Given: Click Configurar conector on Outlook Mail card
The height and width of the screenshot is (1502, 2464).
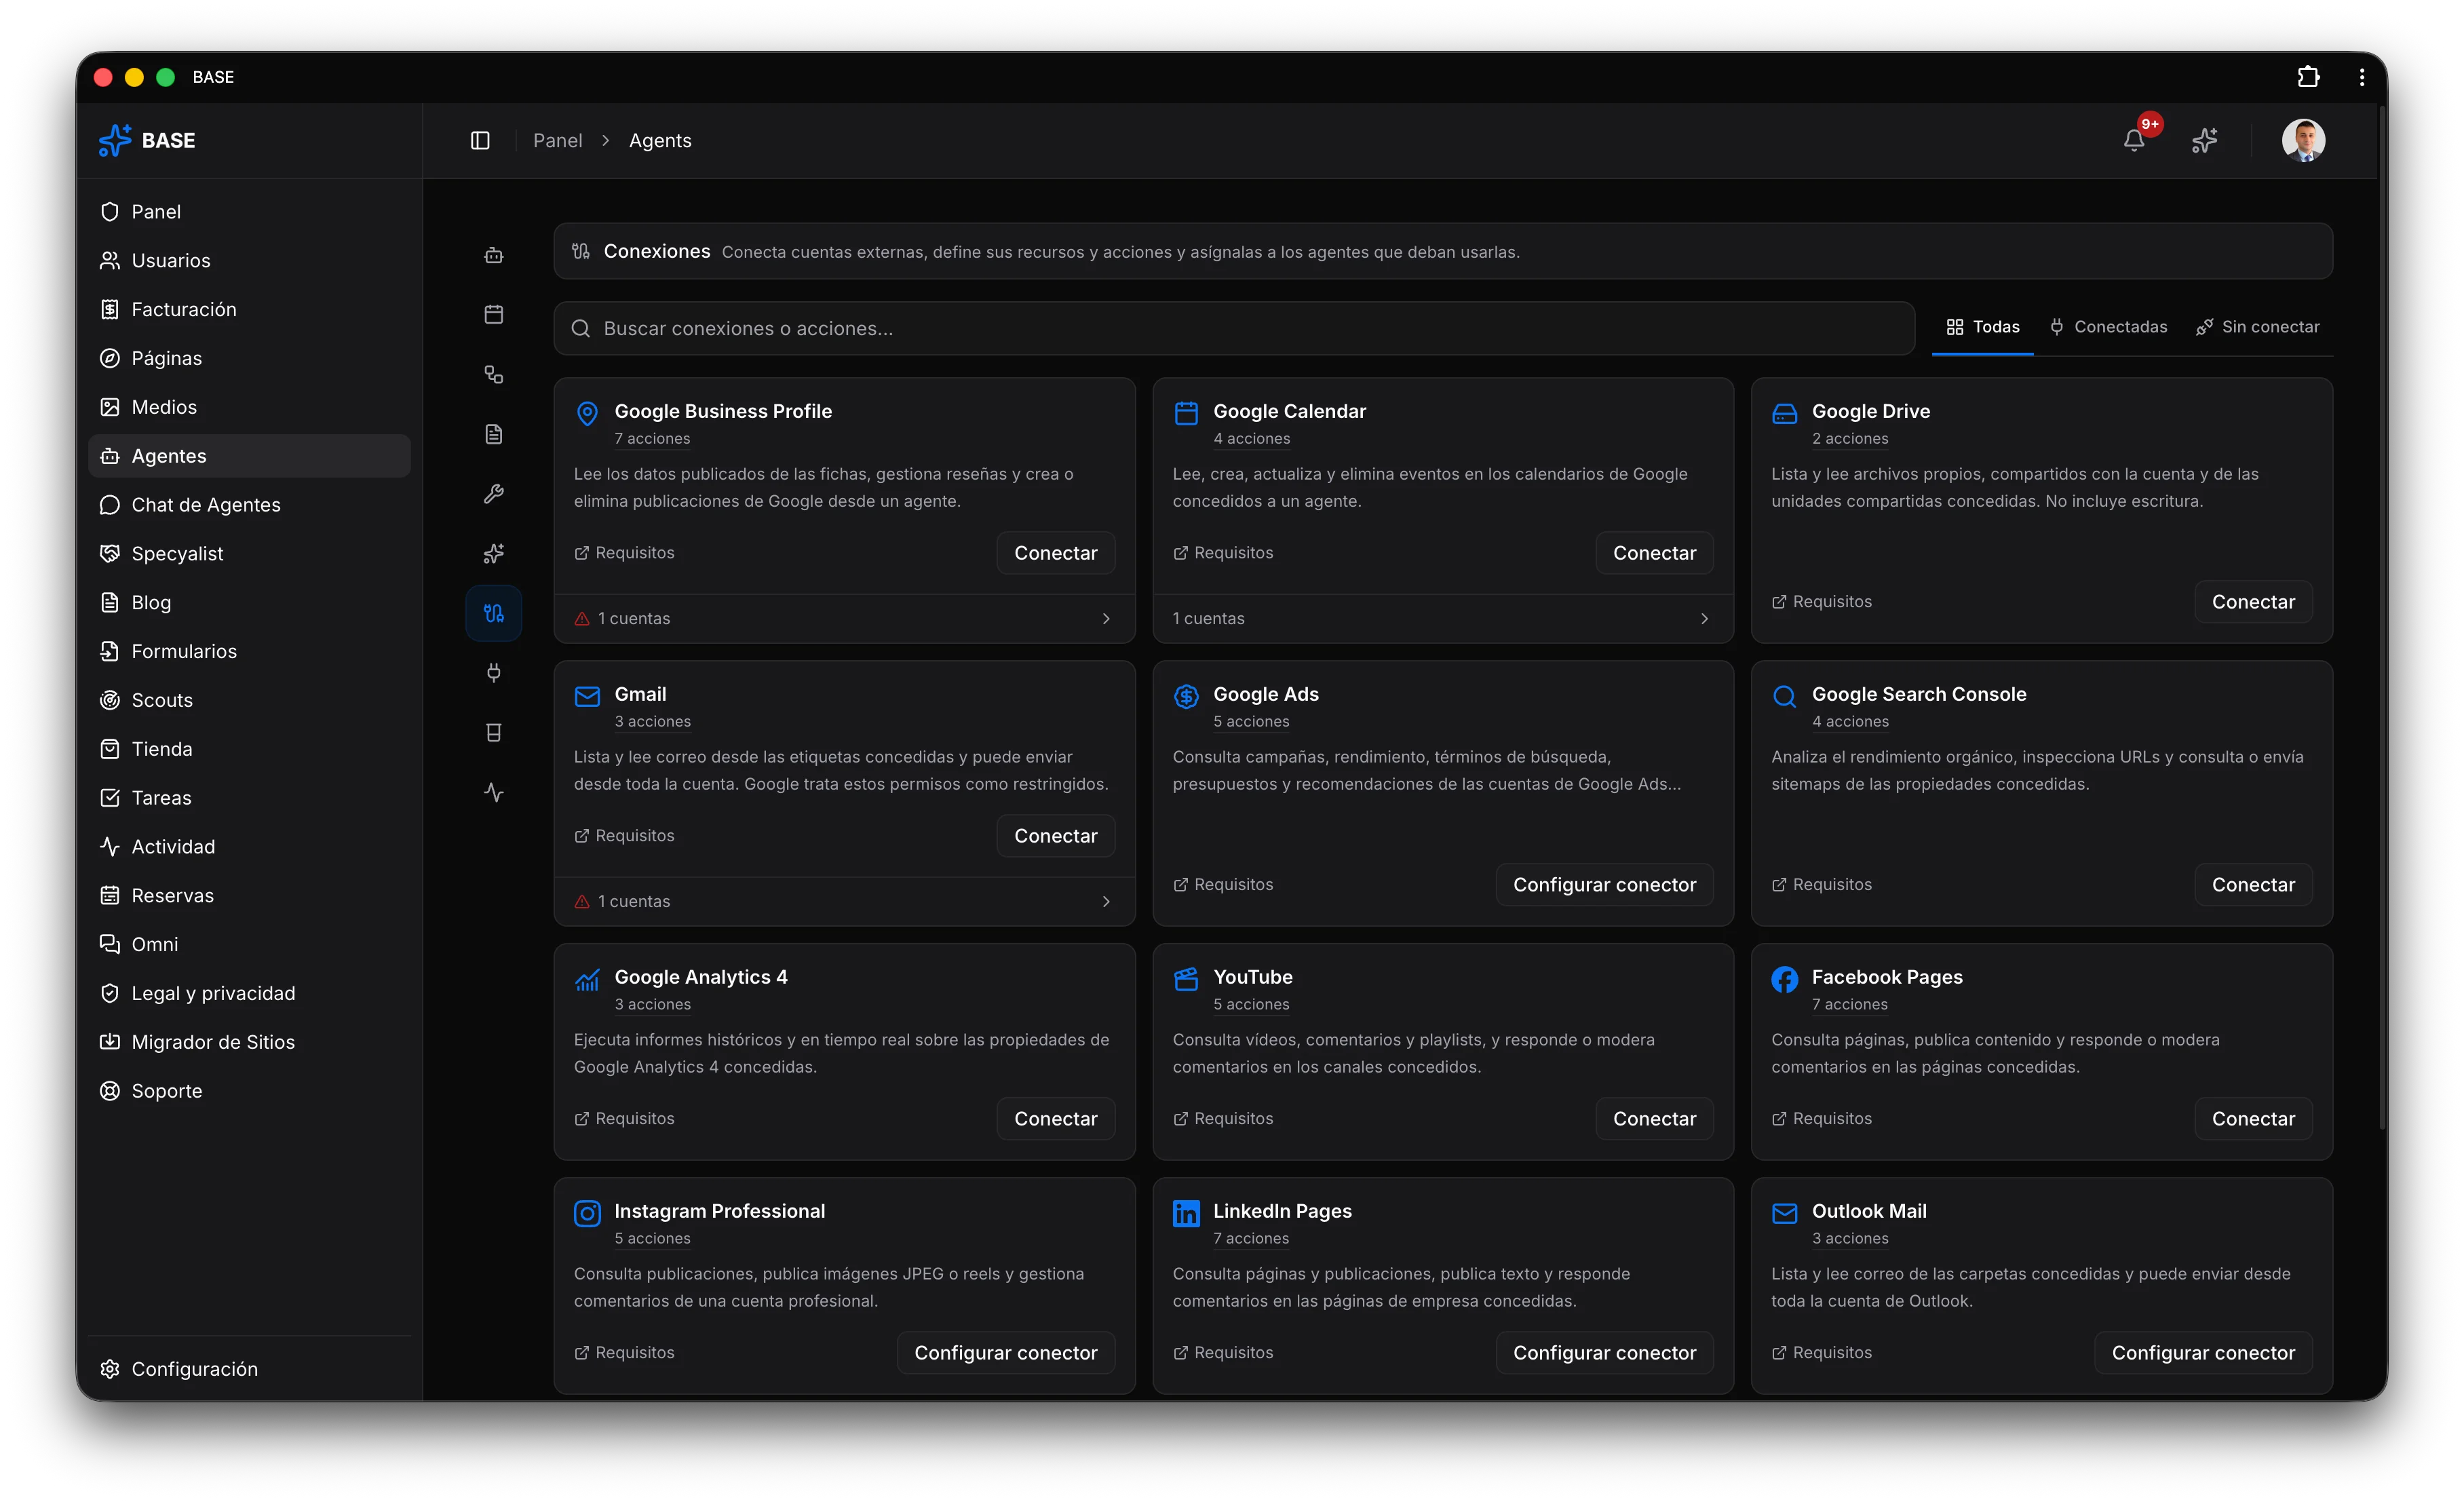Looking at the screenshot, I should tap(2203, 1353).
